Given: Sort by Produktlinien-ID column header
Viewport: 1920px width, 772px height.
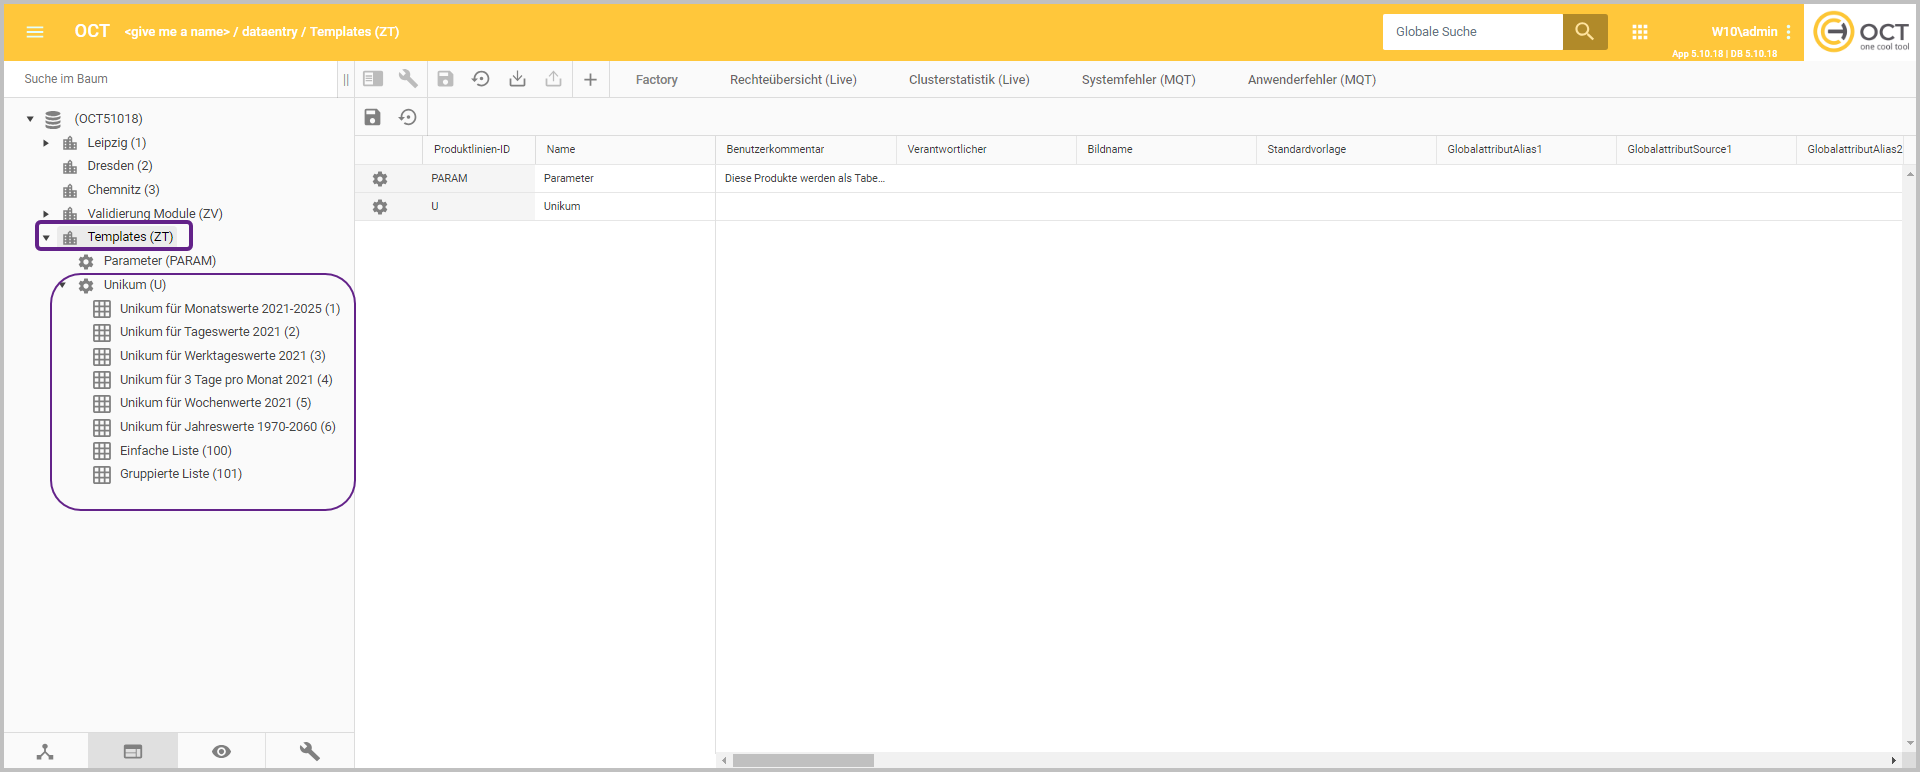Looking at the screenshot, I should [479, 150].
